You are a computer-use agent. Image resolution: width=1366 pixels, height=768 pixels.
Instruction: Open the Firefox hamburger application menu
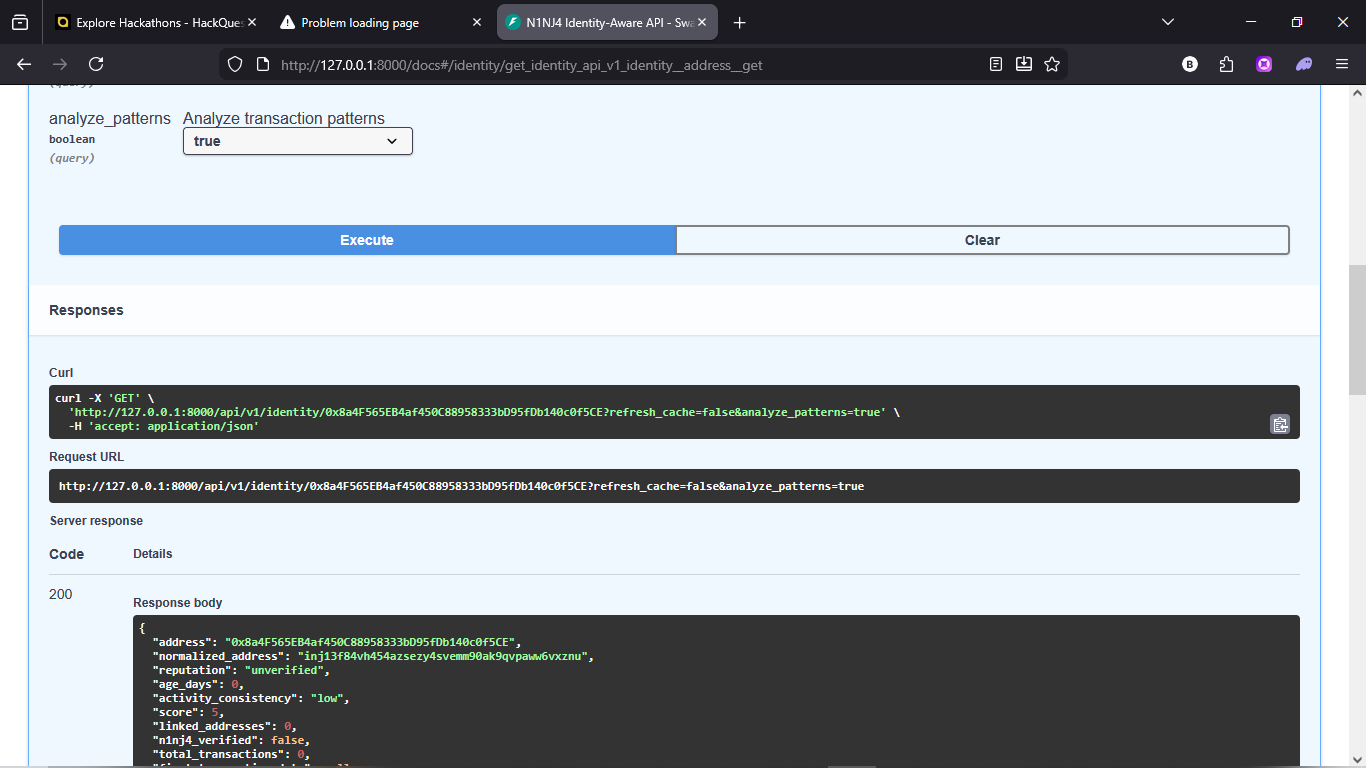coord(1342,64)
